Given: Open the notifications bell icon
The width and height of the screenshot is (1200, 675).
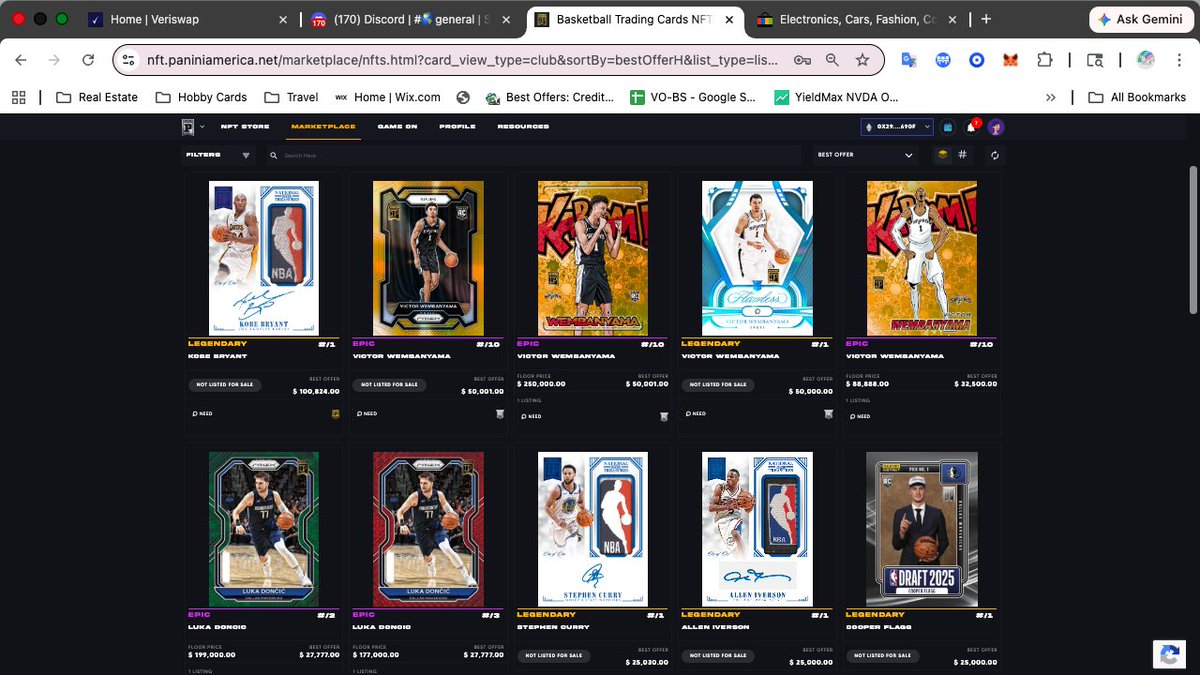Looking at the screenshot, I should [x=971, y=127].
